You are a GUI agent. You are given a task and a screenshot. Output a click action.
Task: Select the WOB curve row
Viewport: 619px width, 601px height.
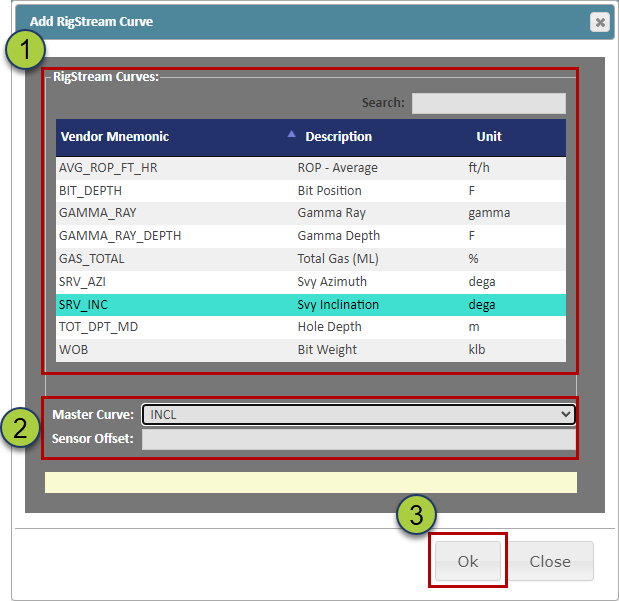[311, 350]
